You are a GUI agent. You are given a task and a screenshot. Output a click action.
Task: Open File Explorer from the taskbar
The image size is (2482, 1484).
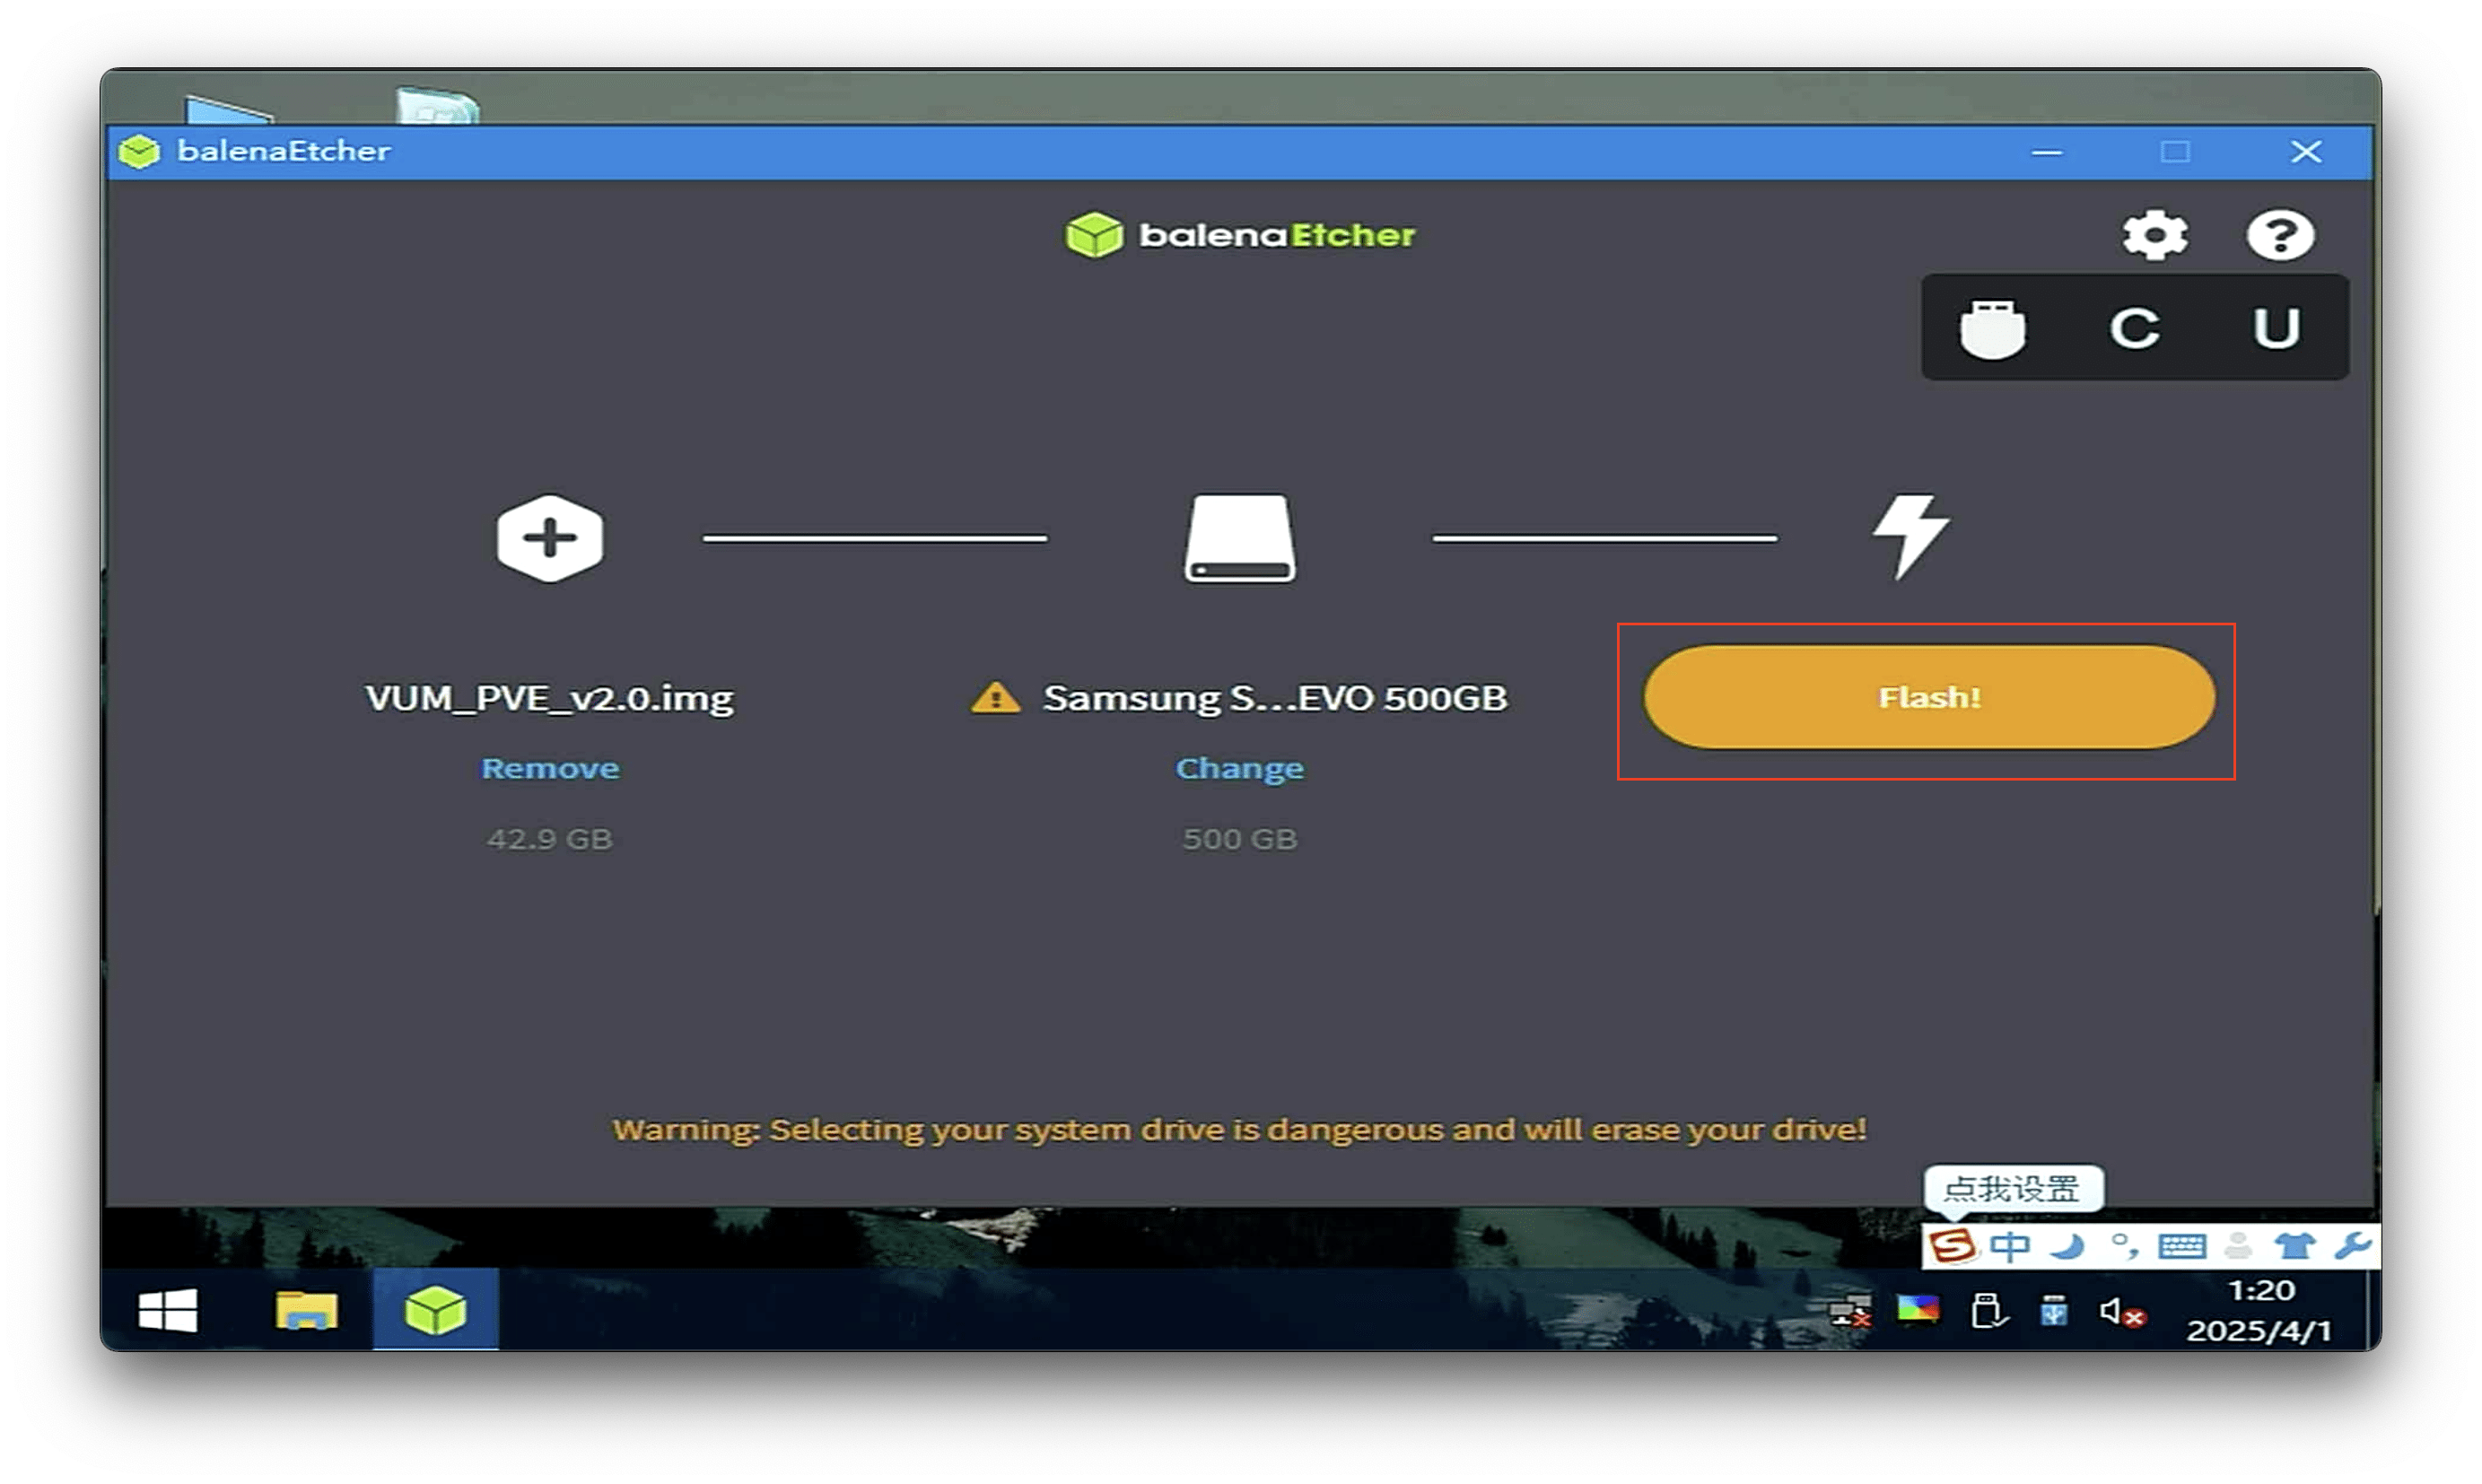point(306,1310)
